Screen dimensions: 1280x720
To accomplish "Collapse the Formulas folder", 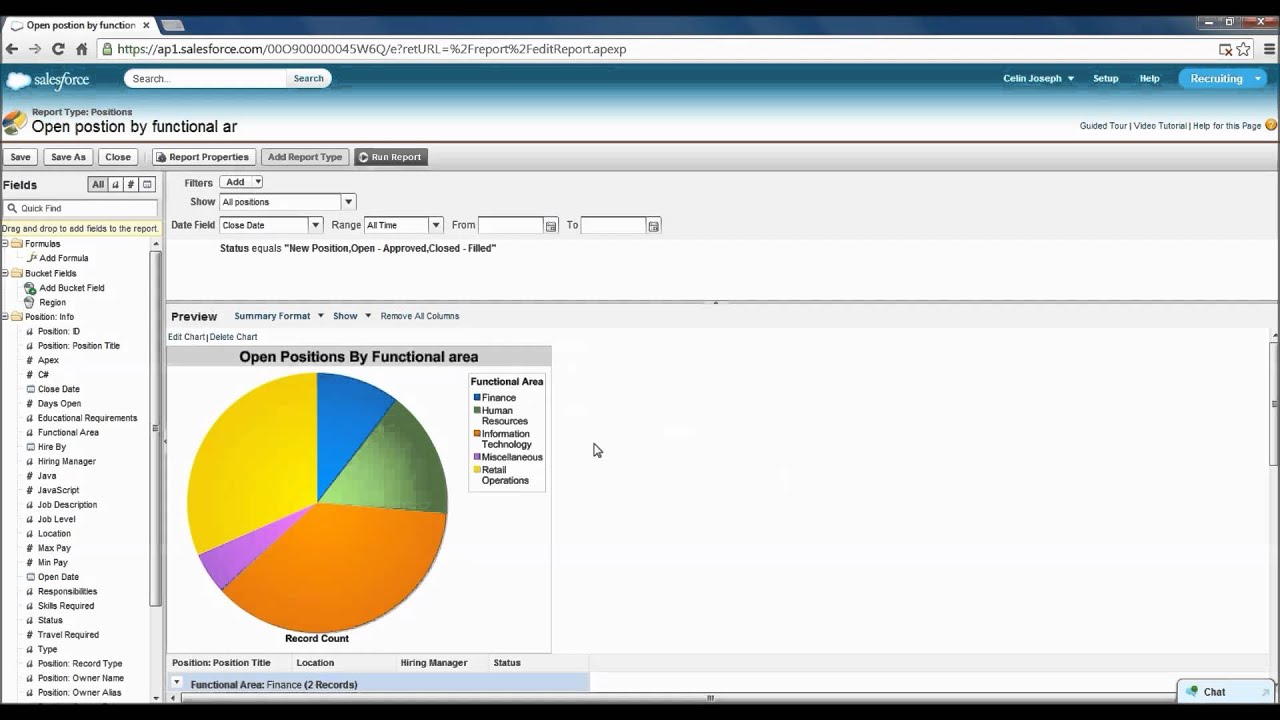I will 5,244.
